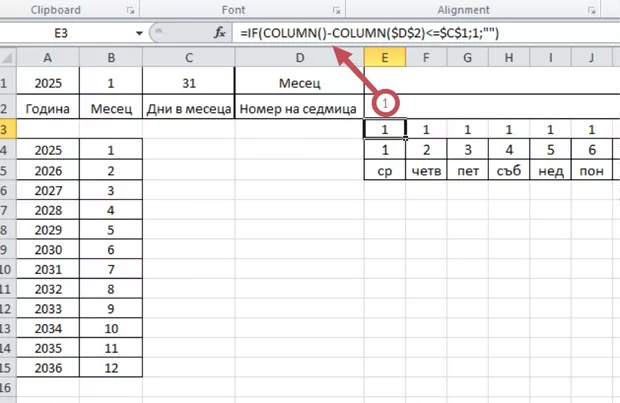The height and width of the screenshot is (403, 620).
Task: Click cell H4 with day 4
Action: [509, 149]
